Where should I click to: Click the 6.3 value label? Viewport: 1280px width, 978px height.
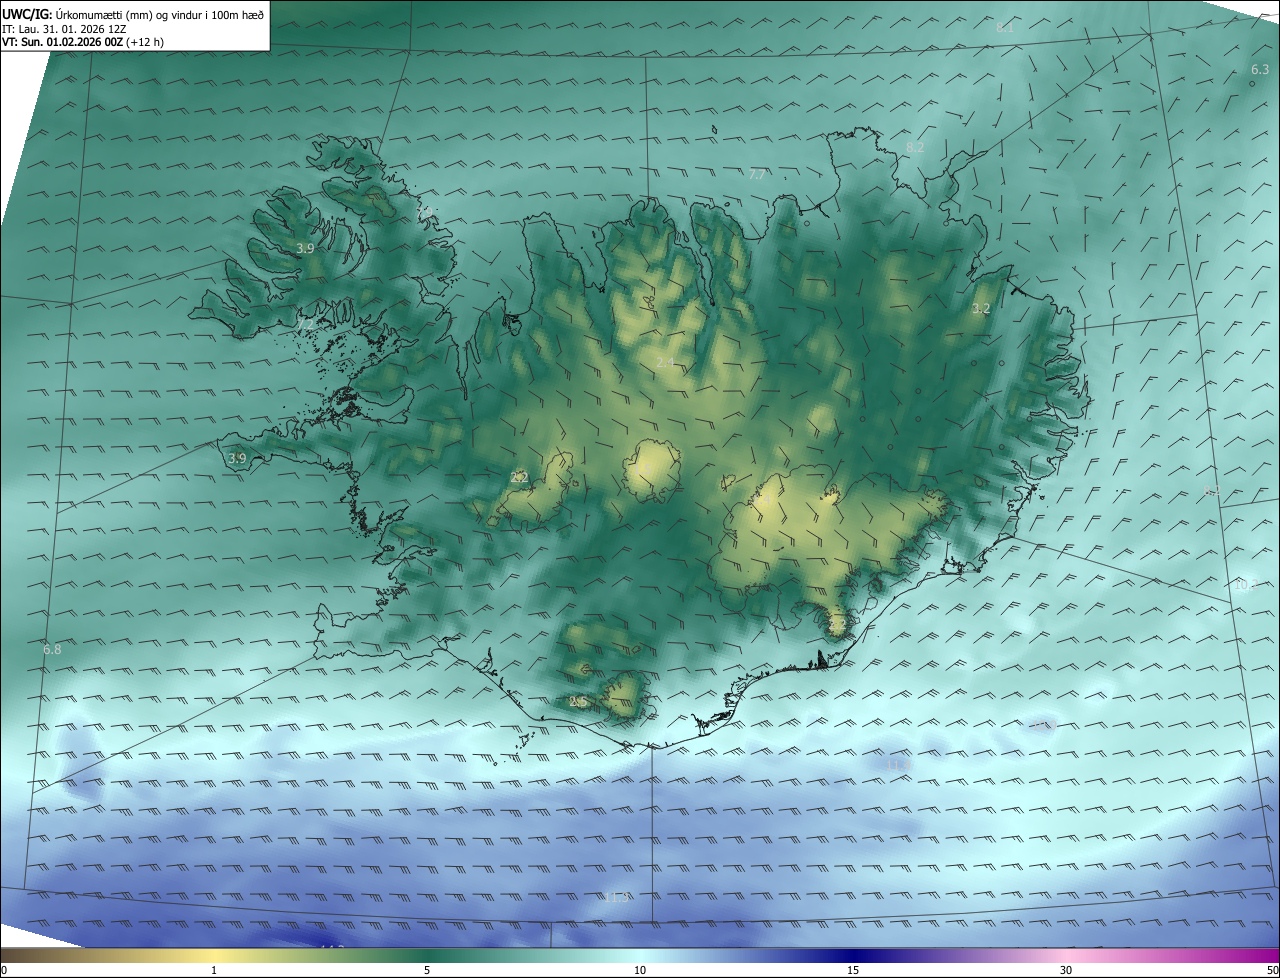[x=1260, y=69]
